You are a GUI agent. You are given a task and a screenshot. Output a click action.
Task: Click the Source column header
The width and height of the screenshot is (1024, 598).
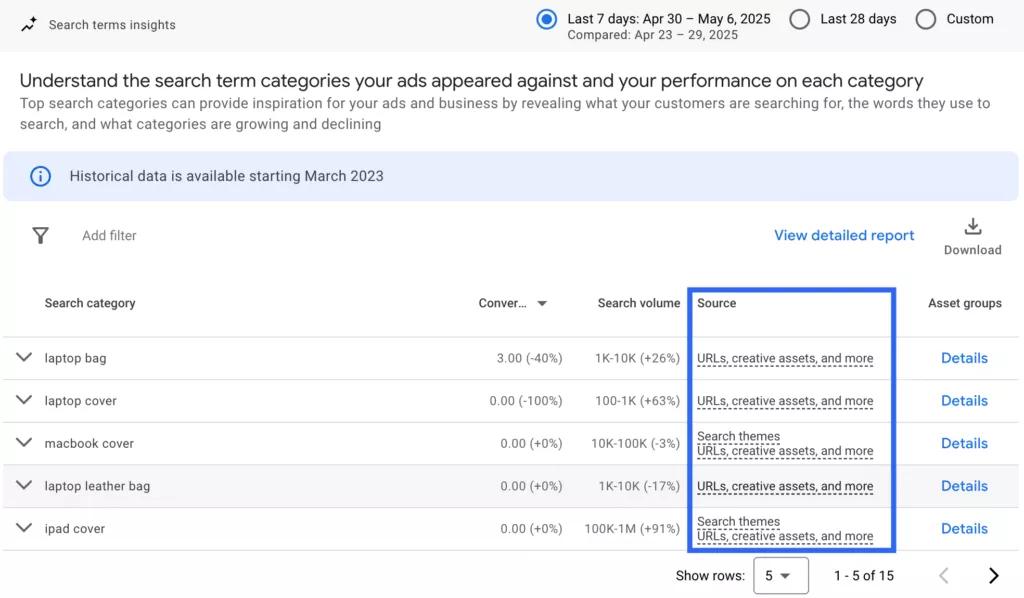[x=716, y=303]
